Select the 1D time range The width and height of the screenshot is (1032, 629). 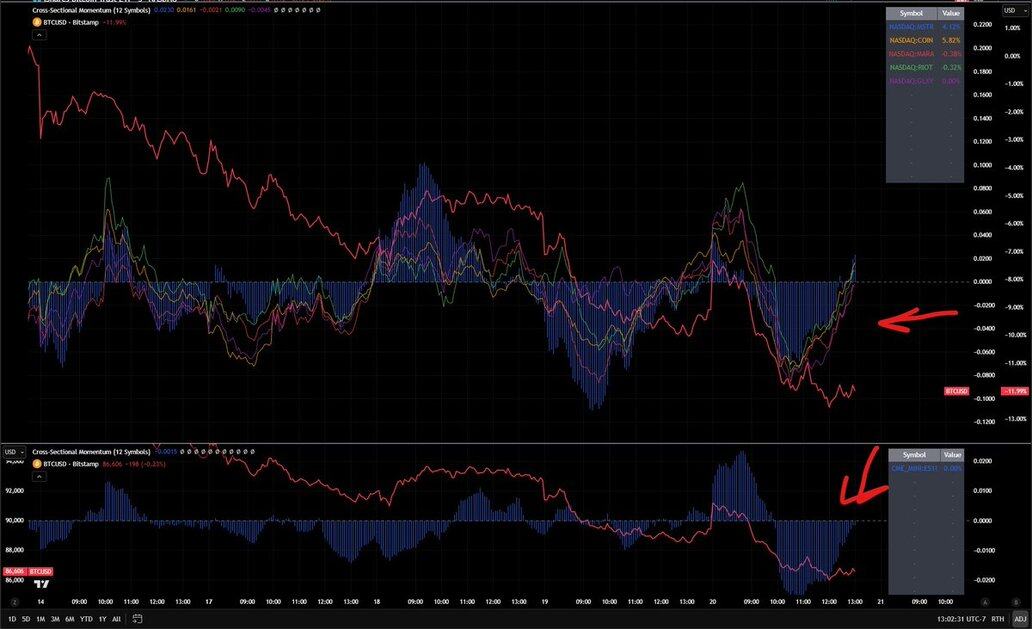tap(12, 620)
